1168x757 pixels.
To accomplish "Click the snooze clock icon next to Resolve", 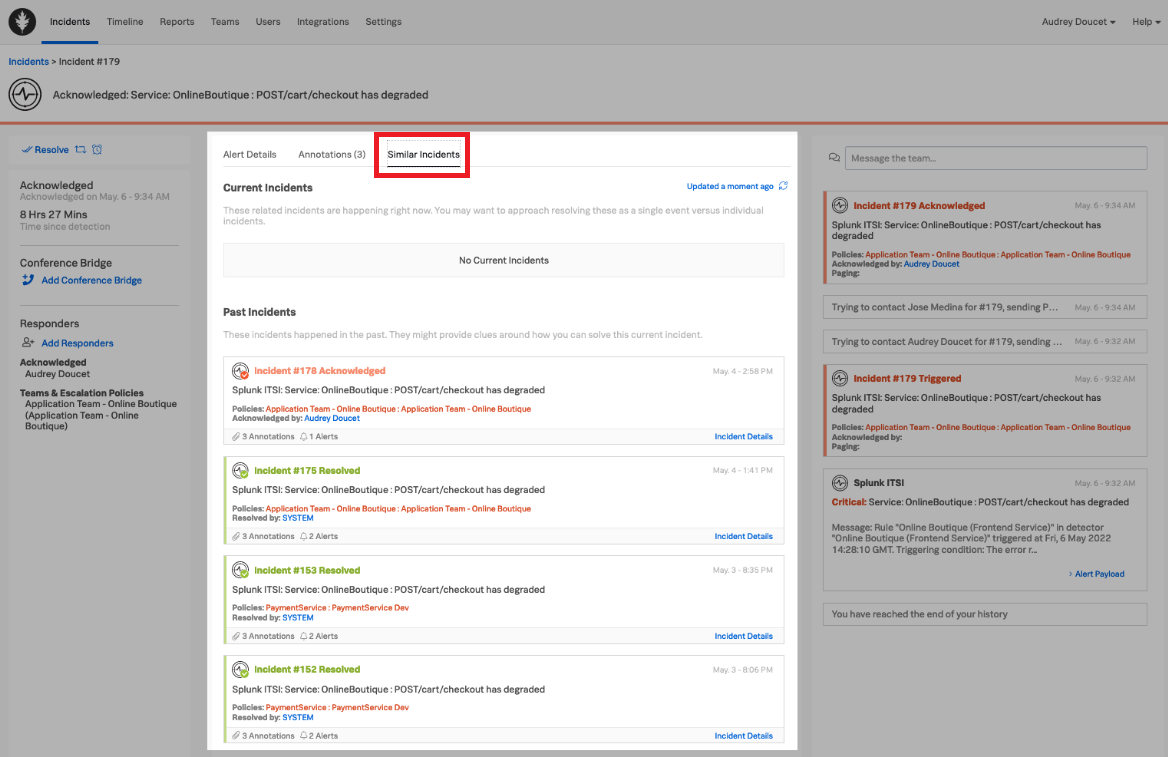I will tap(97, 150).
